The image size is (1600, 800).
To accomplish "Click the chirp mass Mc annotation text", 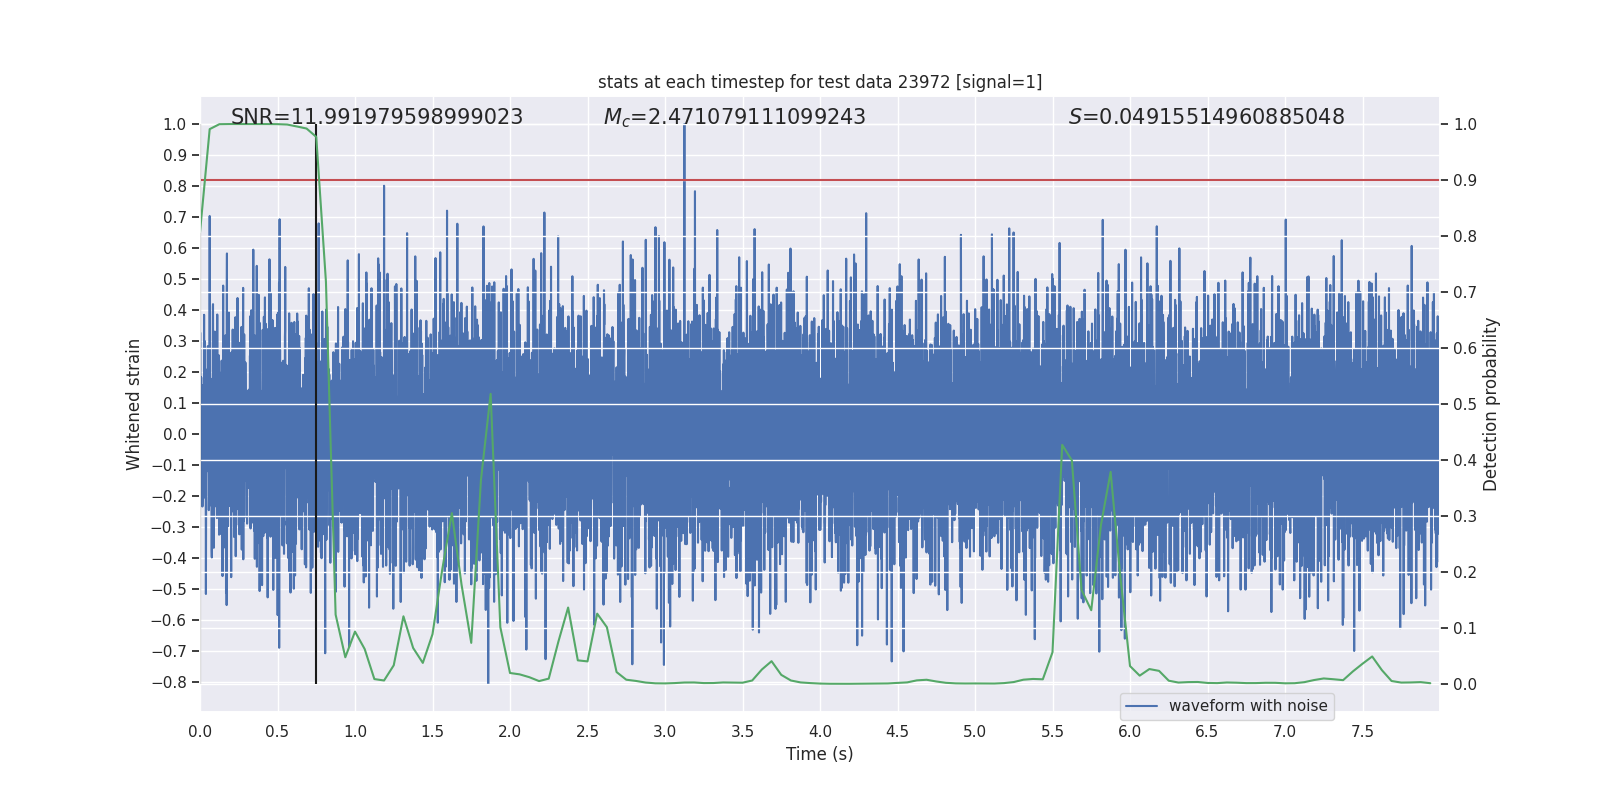I will [734, 117].
